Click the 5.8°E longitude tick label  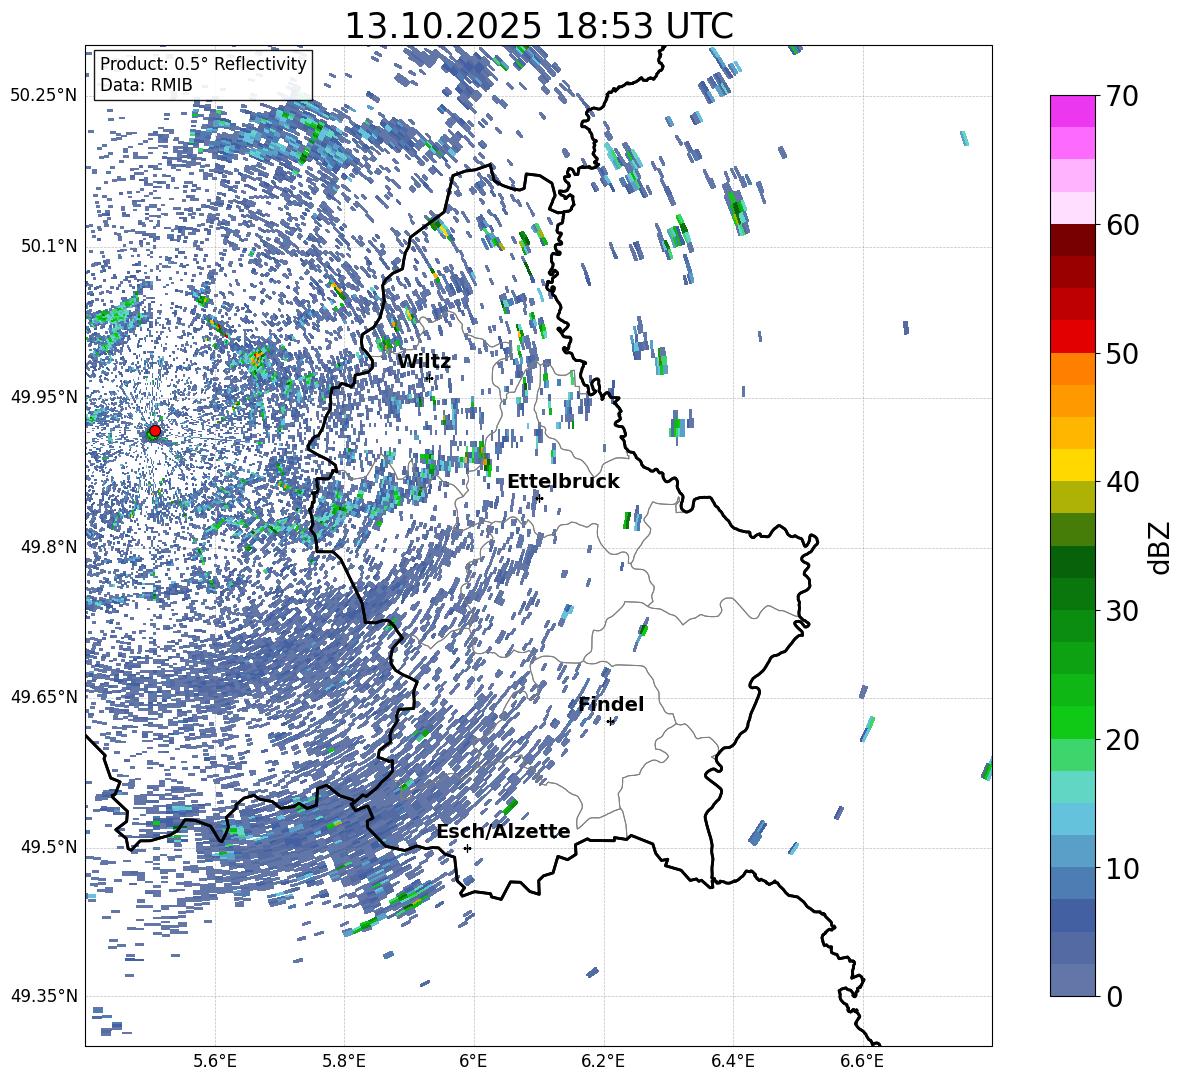tap(344, 1061)
